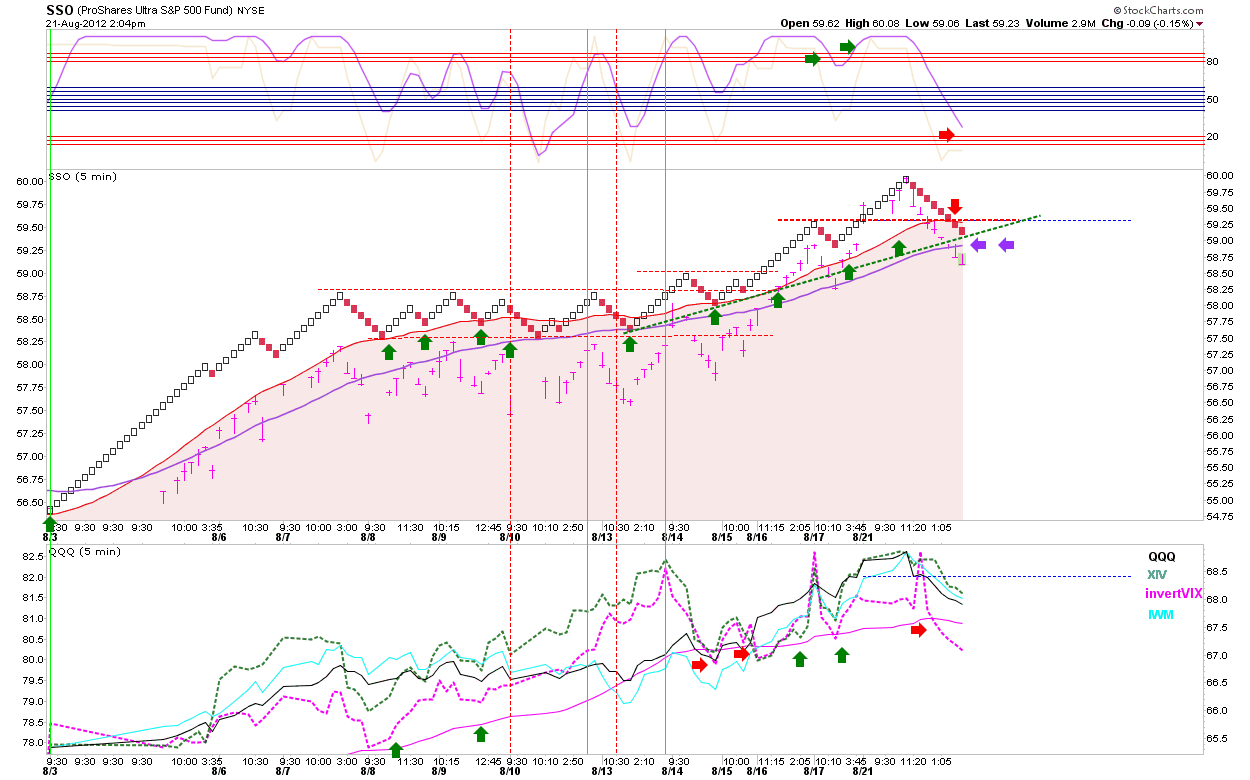Click the indicator scale label 20
This screenshot has width=1250, height=780.
coord(1211,136)
